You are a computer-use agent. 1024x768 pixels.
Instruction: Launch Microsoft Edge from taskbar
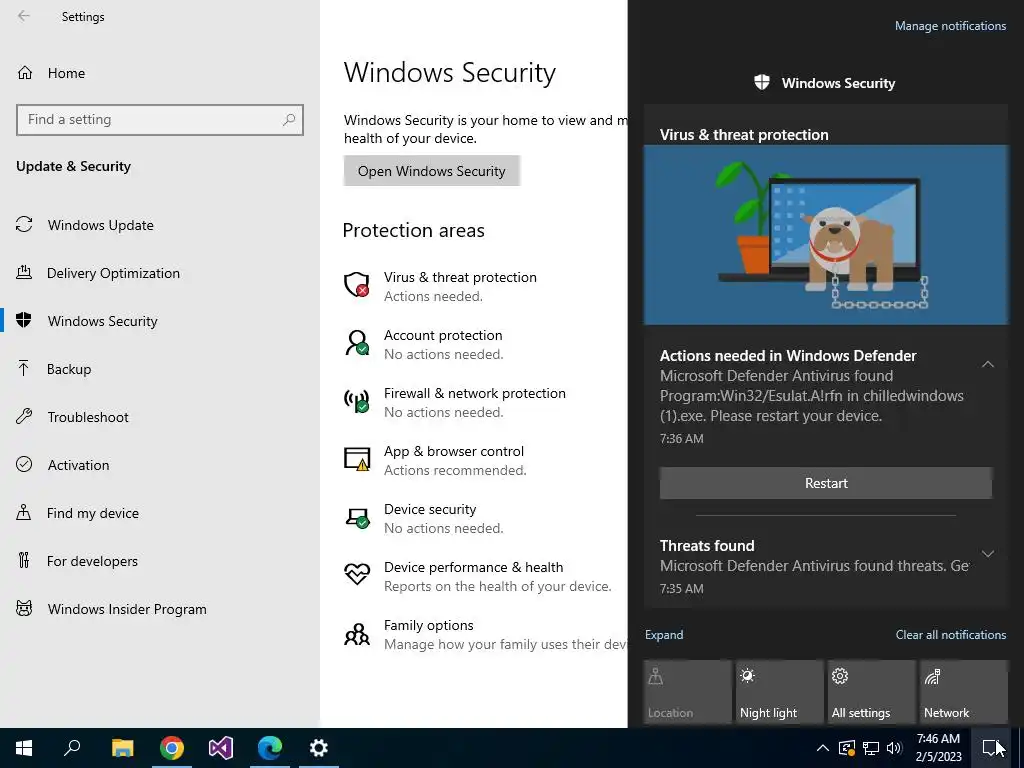(x=270, y=748)
